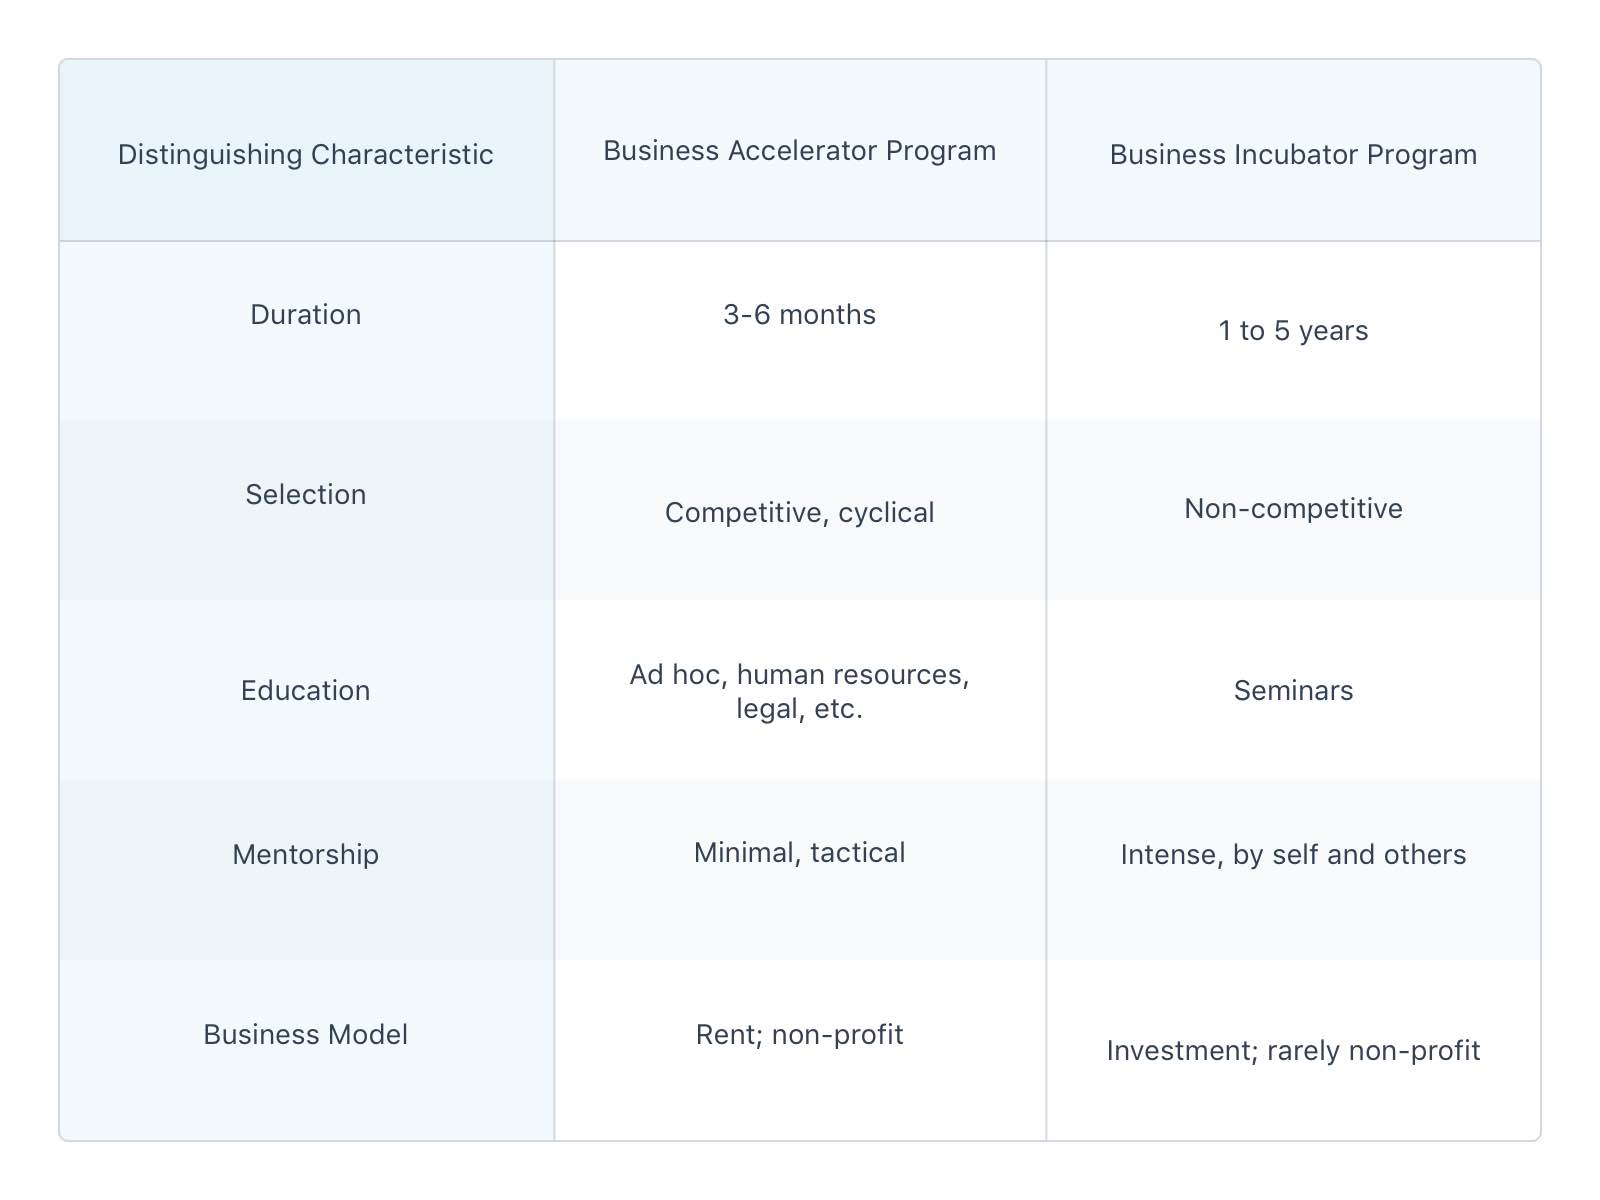Click the Duration row label
Viewport: 1600px width, 1200px height.
pyautogui.click(x=305, y=315)
